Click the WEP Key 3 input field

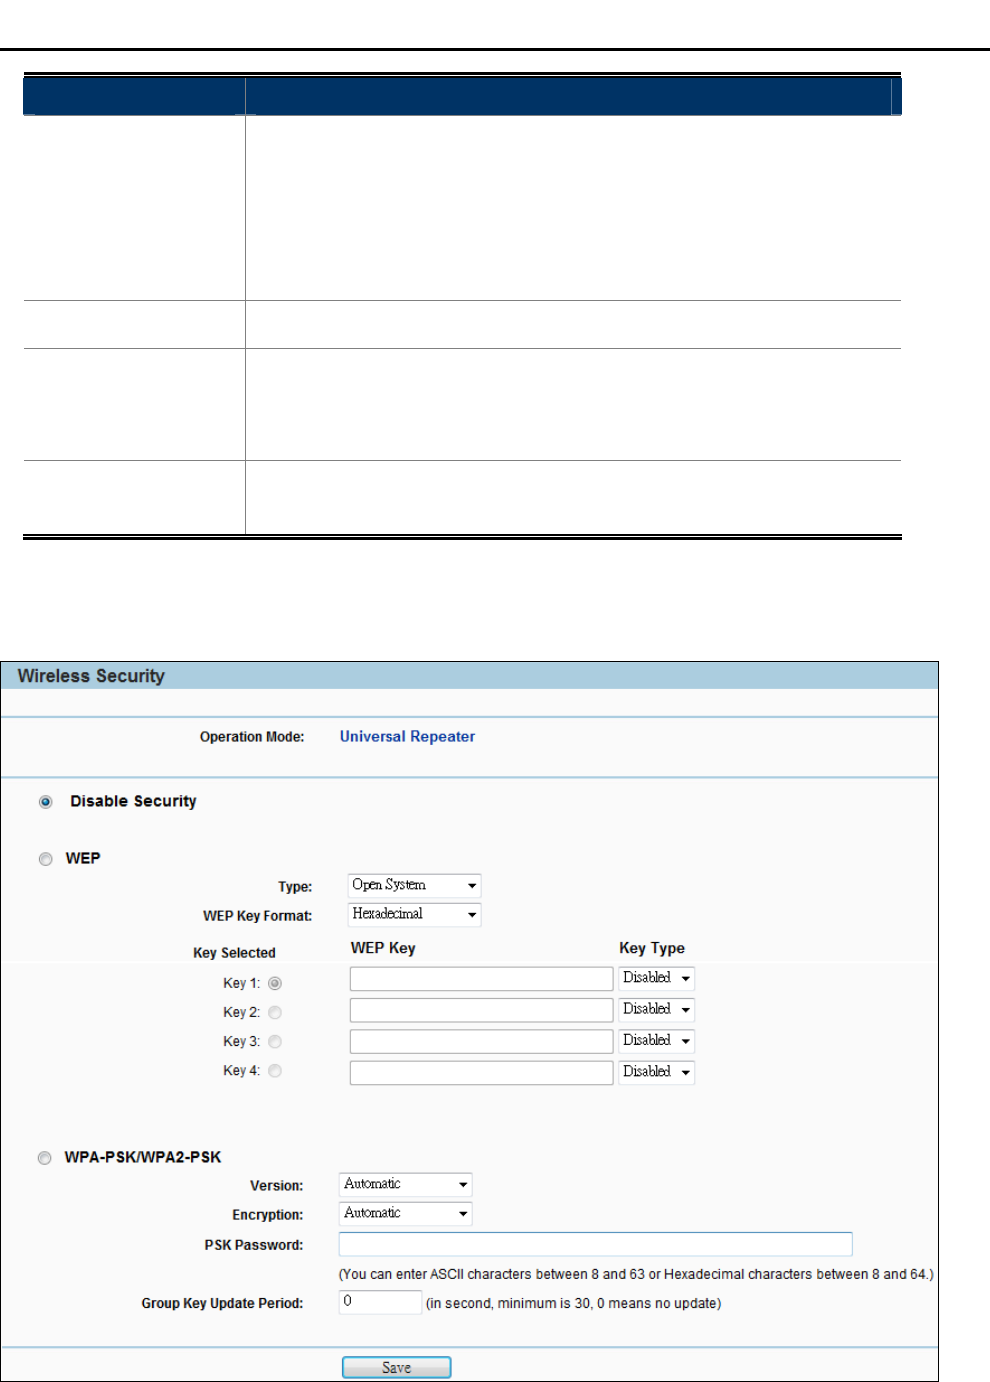click(481, 1041)
